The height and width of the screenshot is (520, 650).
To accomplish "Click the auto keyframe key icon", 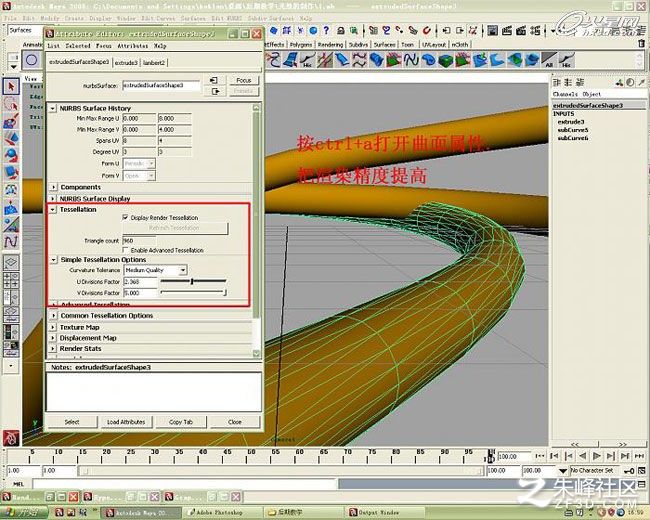I will click(x=629, y=471).
